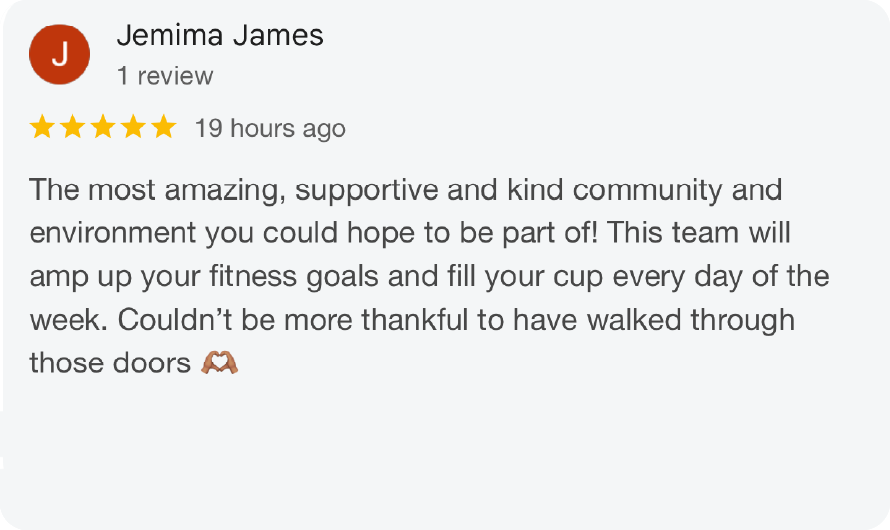
Task: Click the word "Couldn't" in the review
Action: pos(175,320)
